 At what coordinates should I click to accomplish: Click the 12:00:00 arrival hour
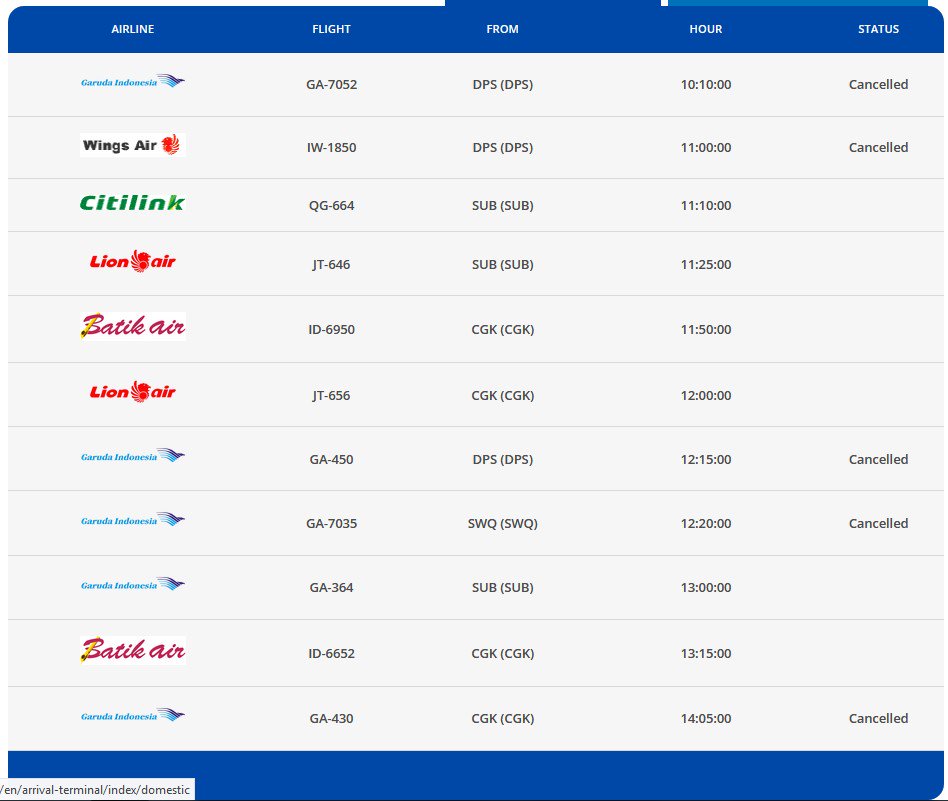[706, 395]
